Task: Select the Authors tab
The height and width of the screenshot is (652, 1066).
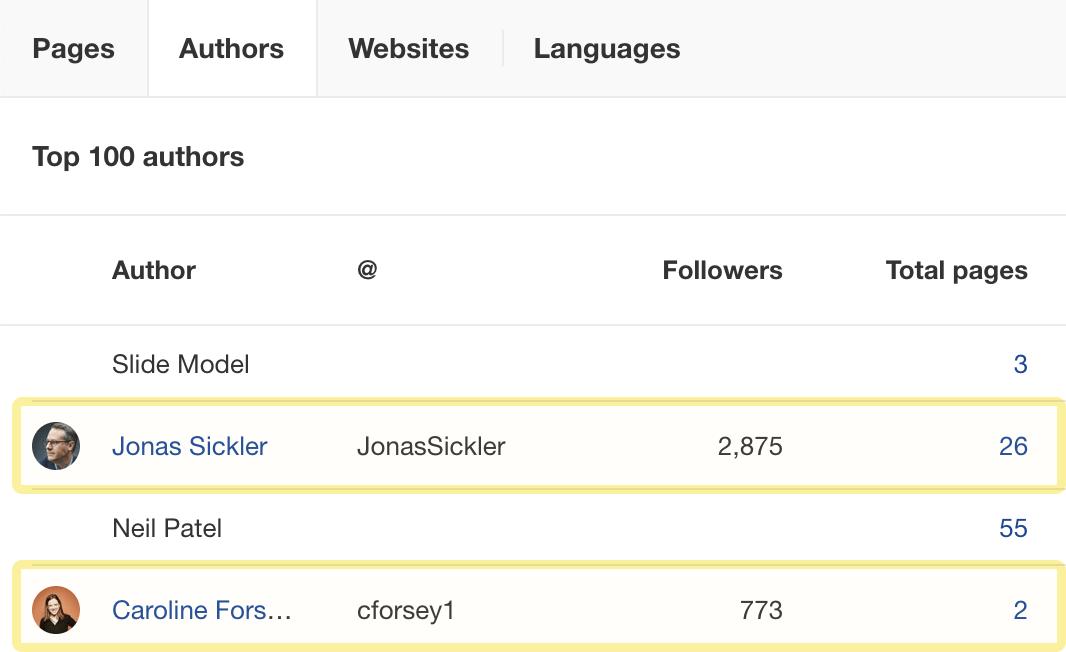Action: tap(232, 48)
